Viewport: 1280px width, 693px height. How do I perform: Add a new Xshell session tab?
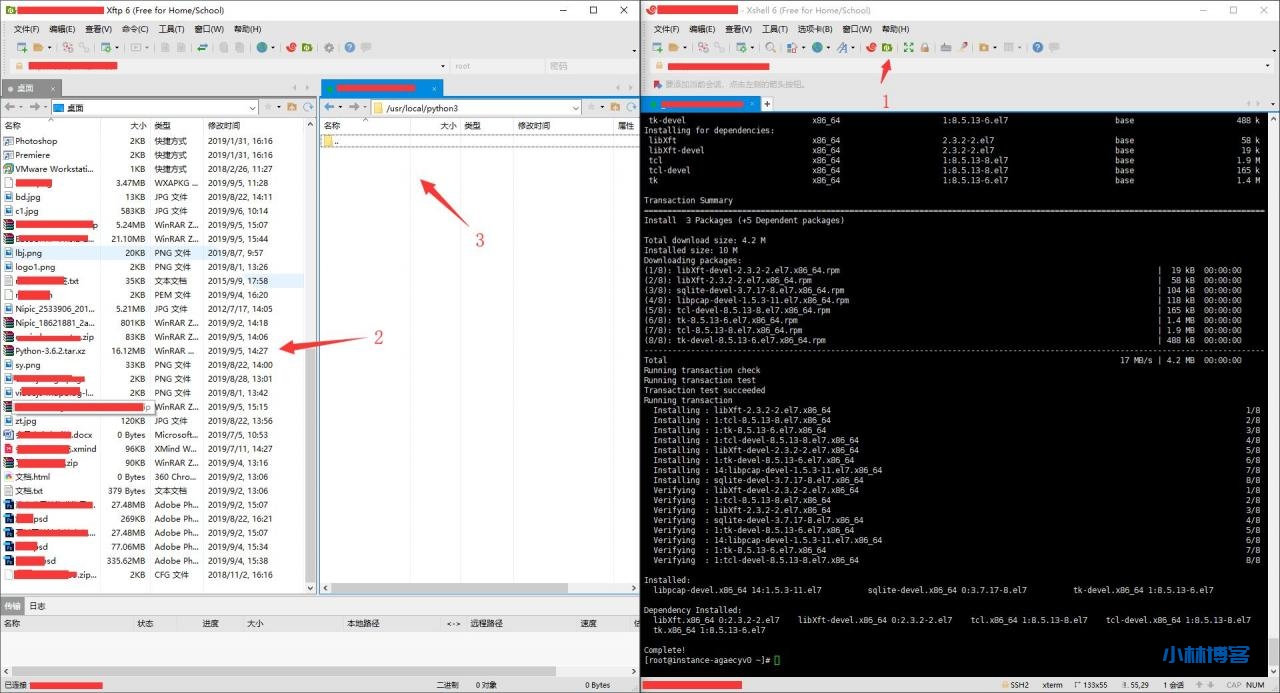pos(767,103)
